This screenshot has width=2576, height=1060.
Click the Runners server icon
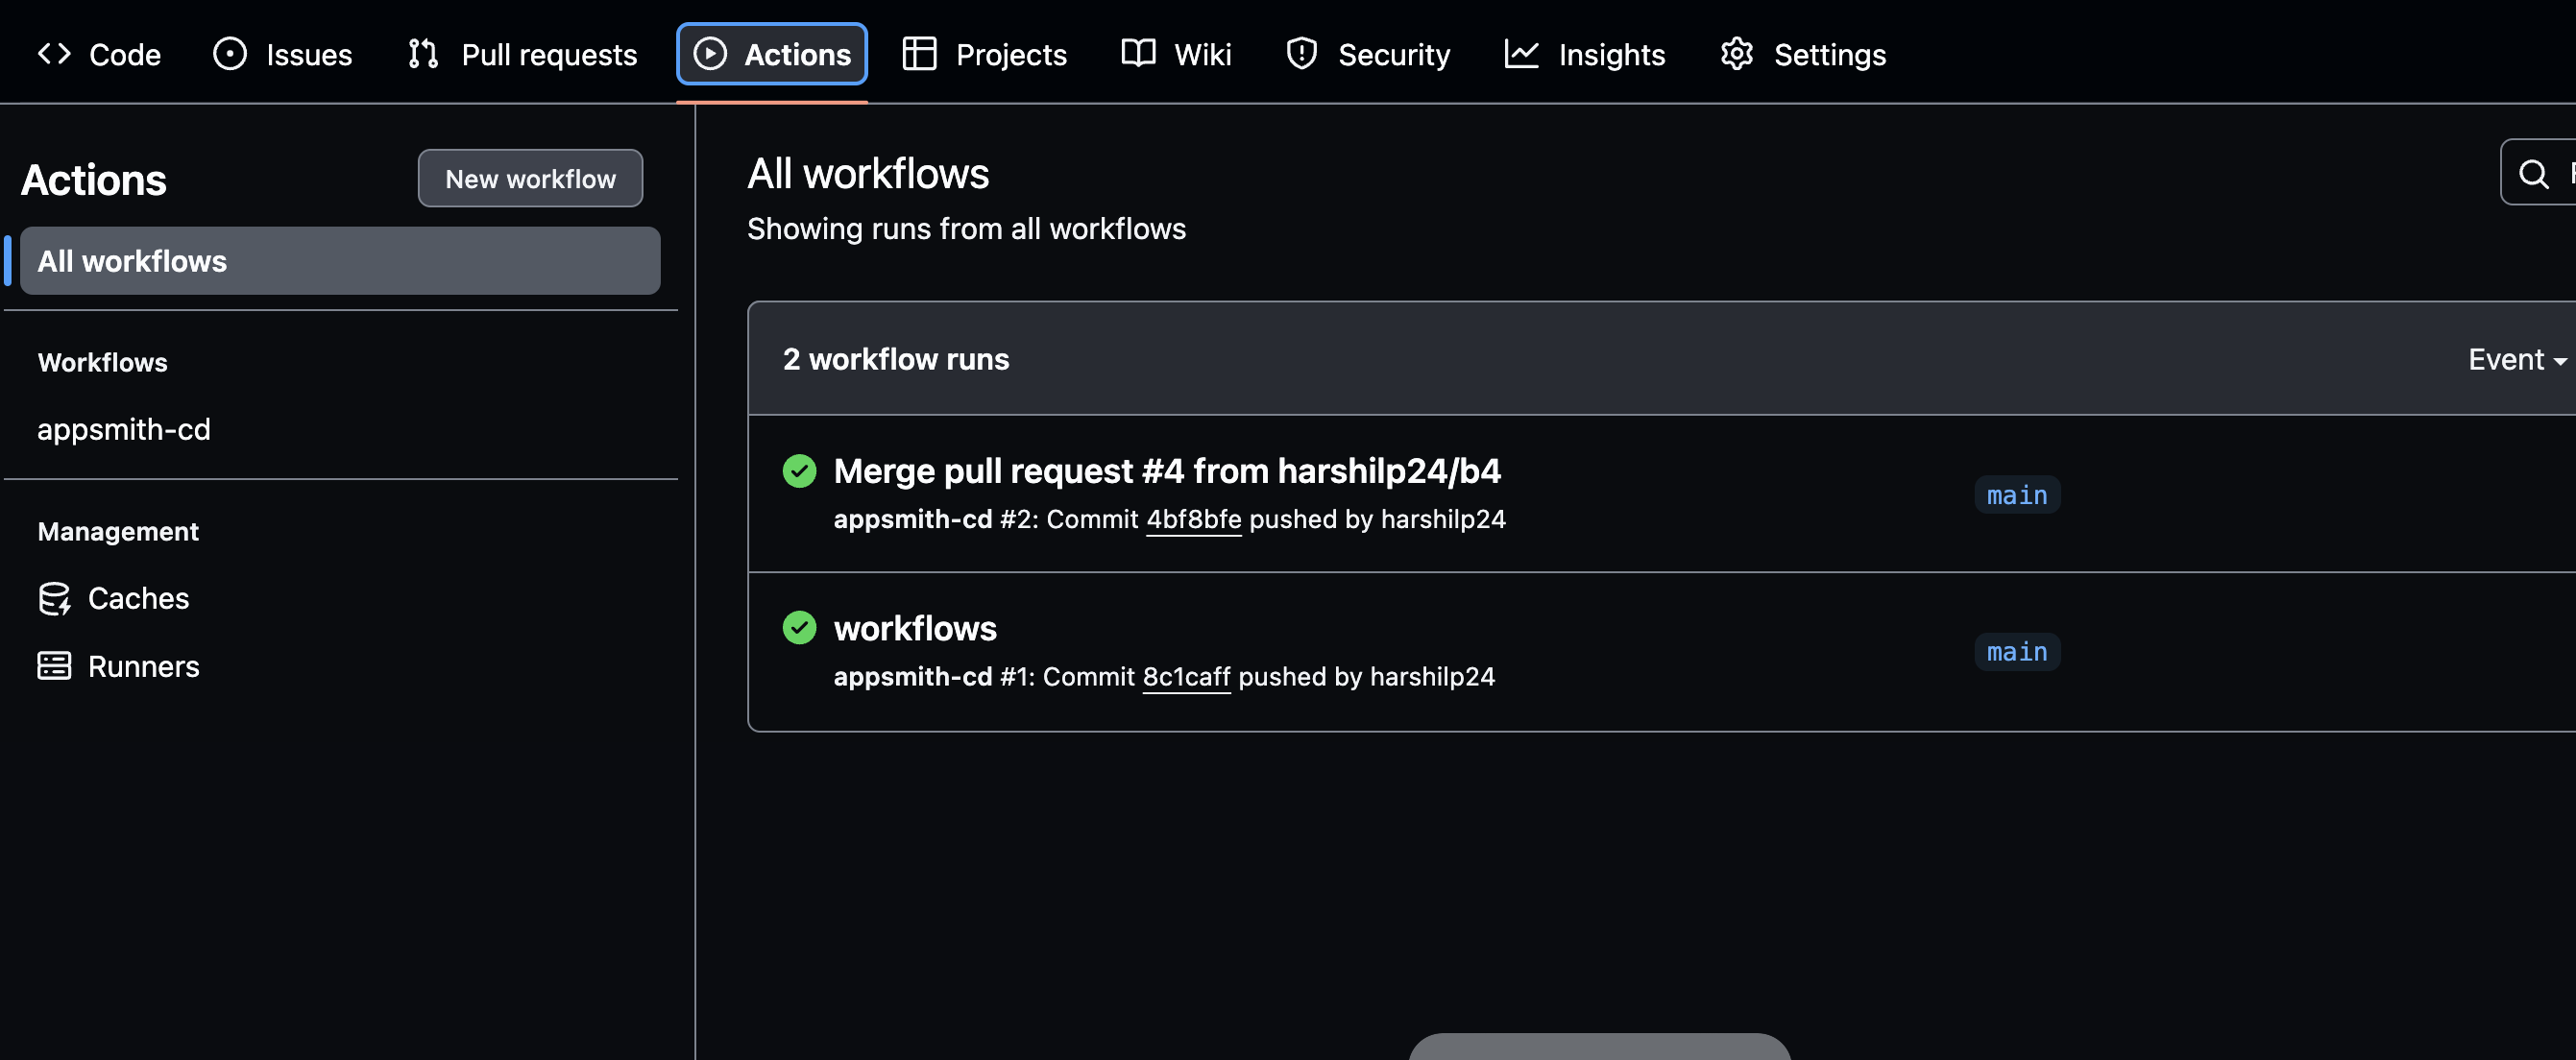pos(54,666)
